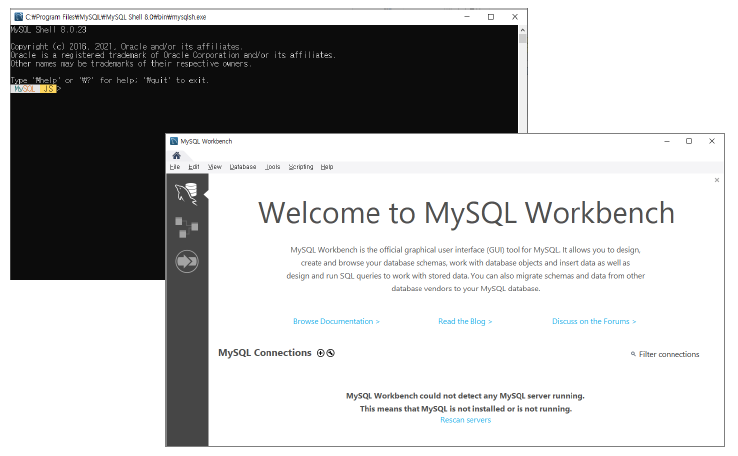
Task: Click the MySQL Workbench title bar app icon
Action: (x=174, y=141)
